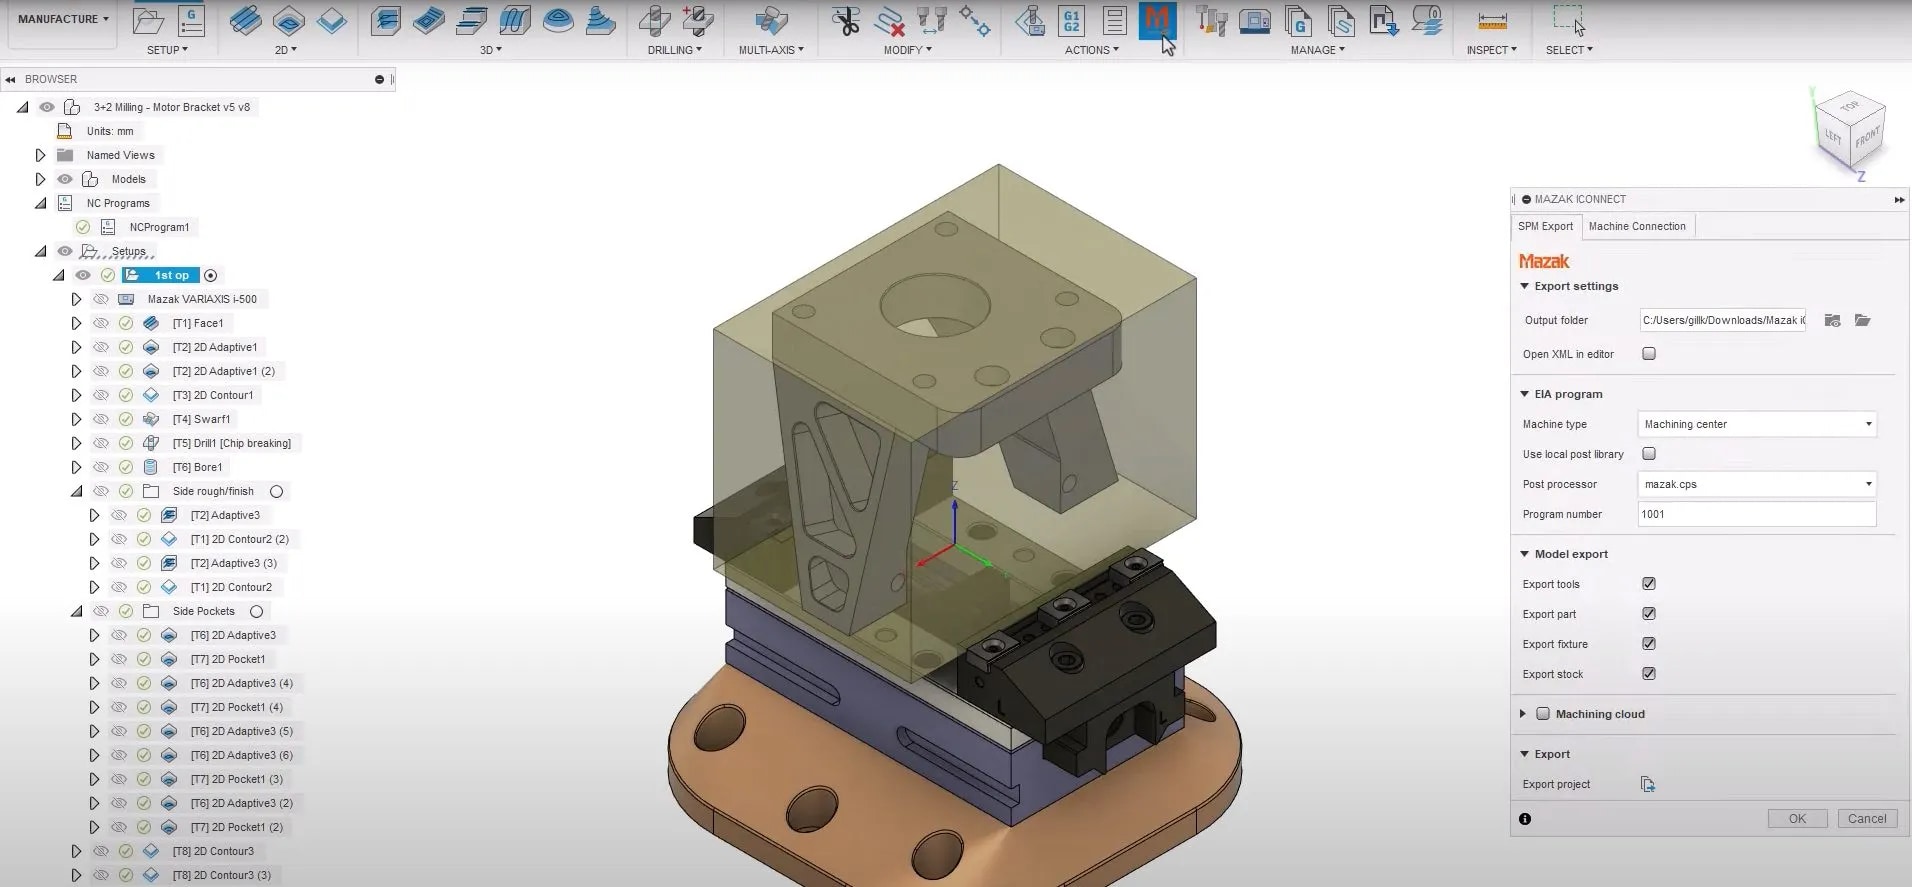Expand the Named Views tree node

(x=40, y=155)
